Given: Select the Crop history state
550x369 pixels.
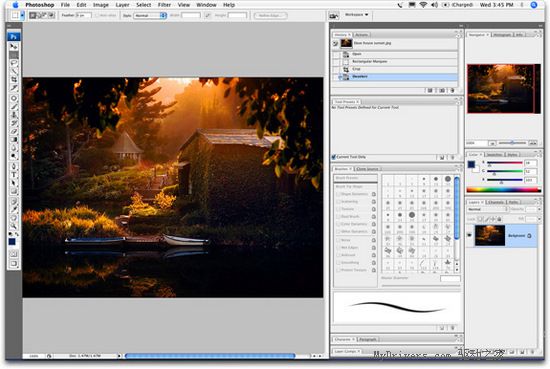Looking at the screenshot, I should [395, 69].
